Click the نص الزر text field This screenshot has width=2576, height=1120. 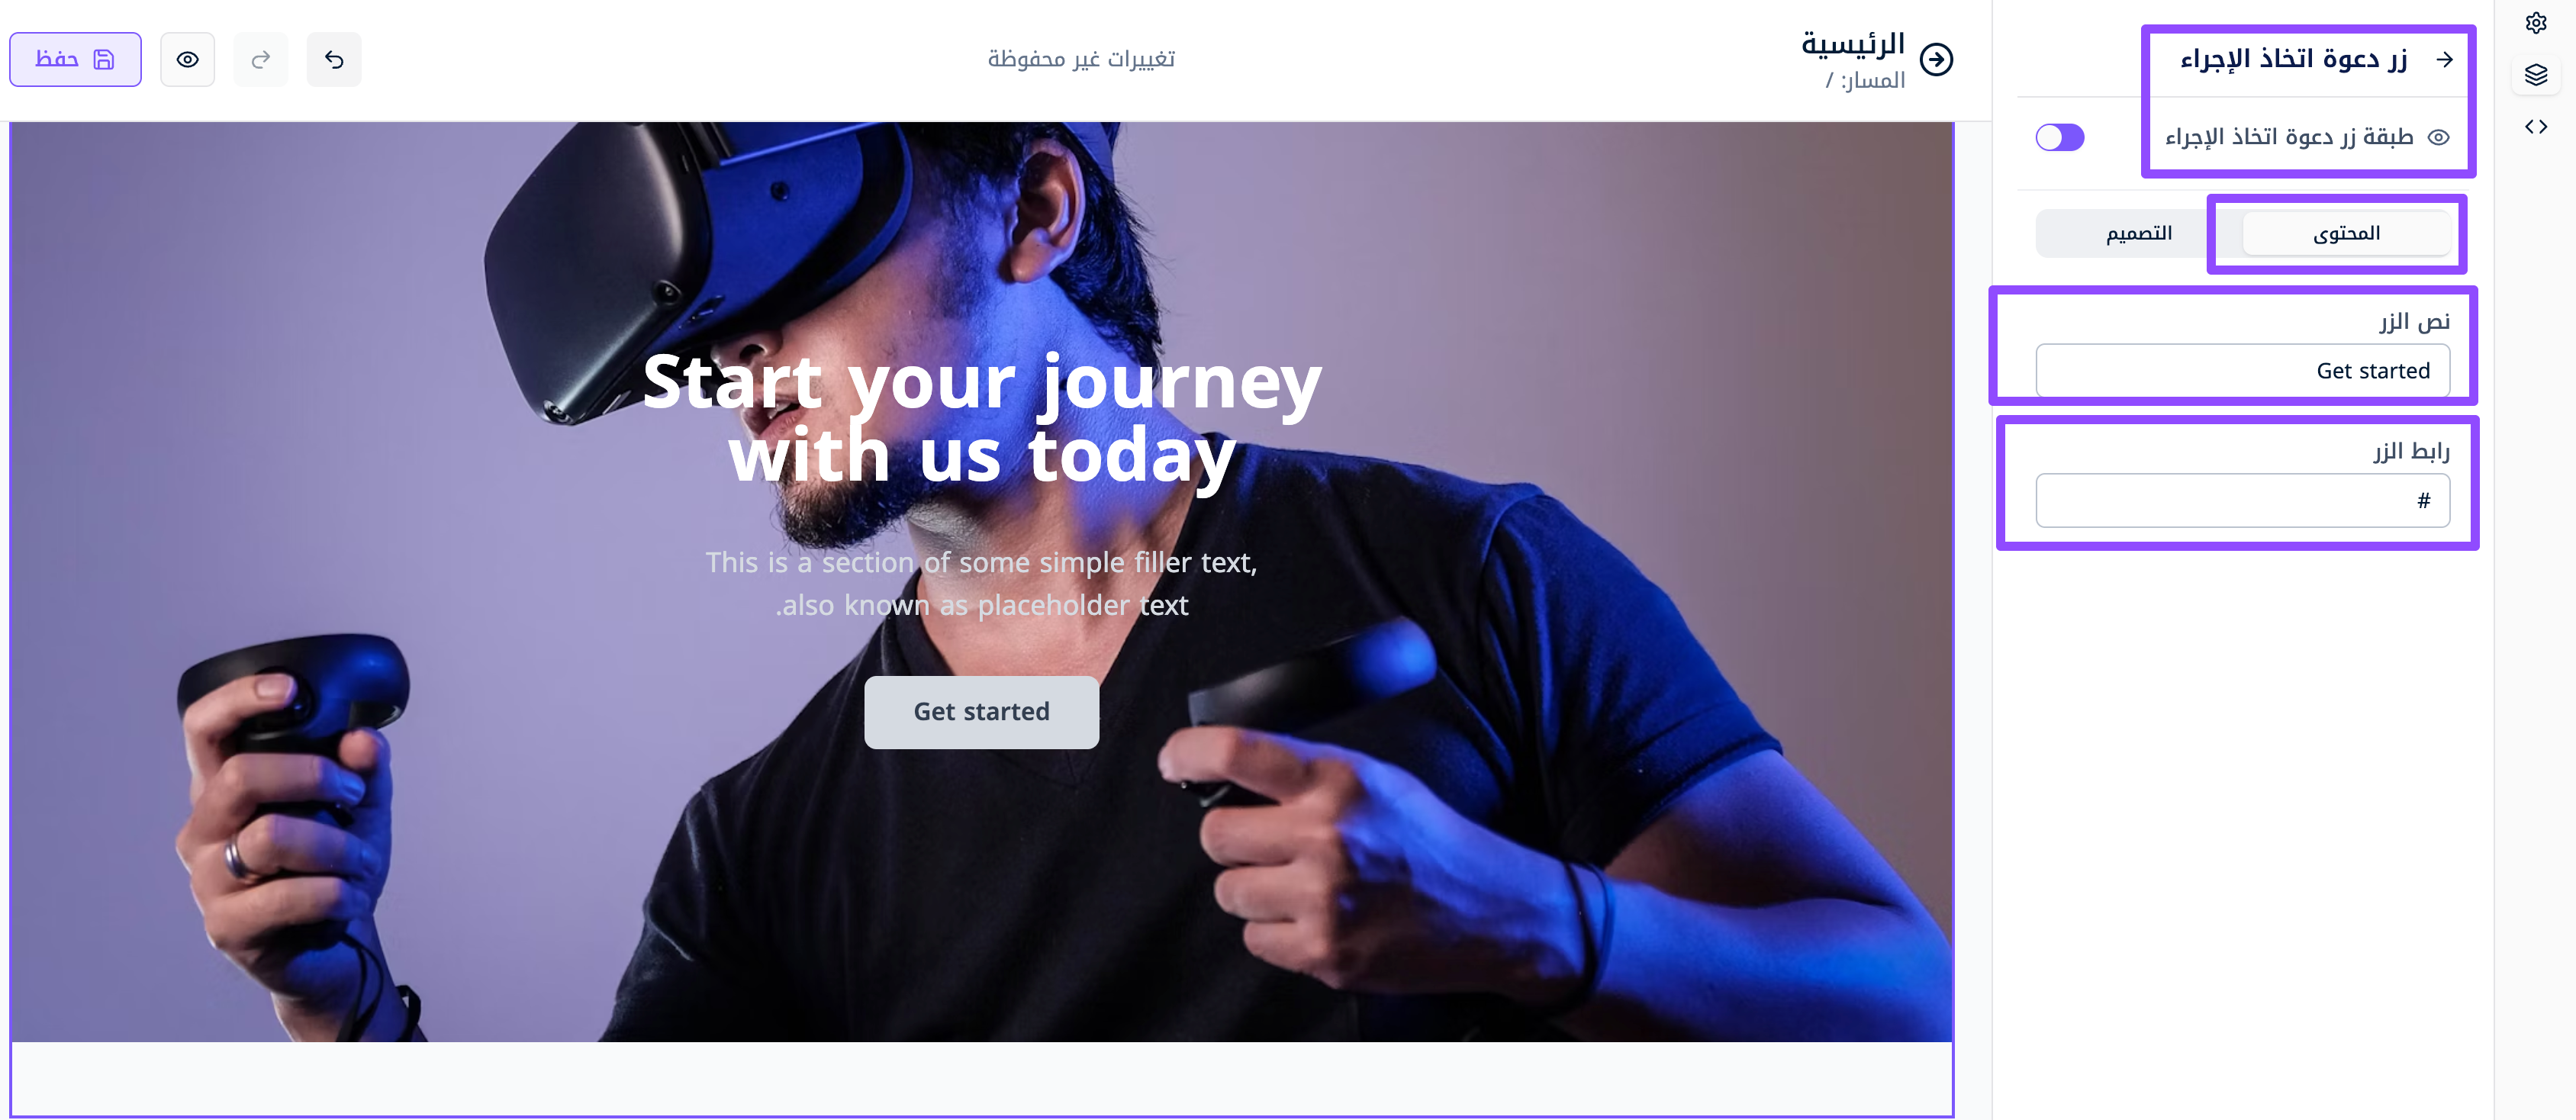2242,370
